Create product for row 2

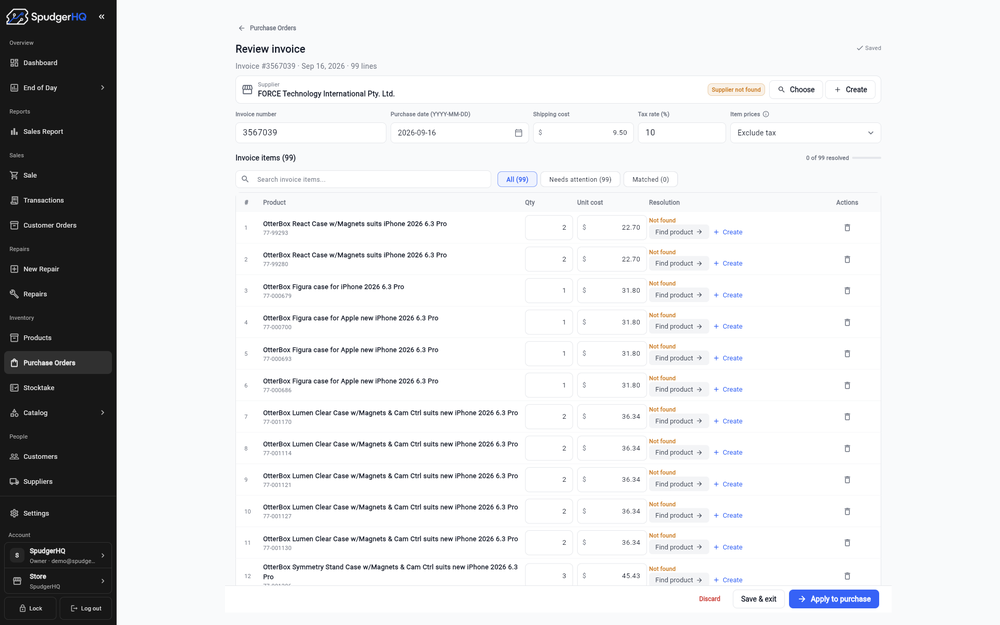728,263
